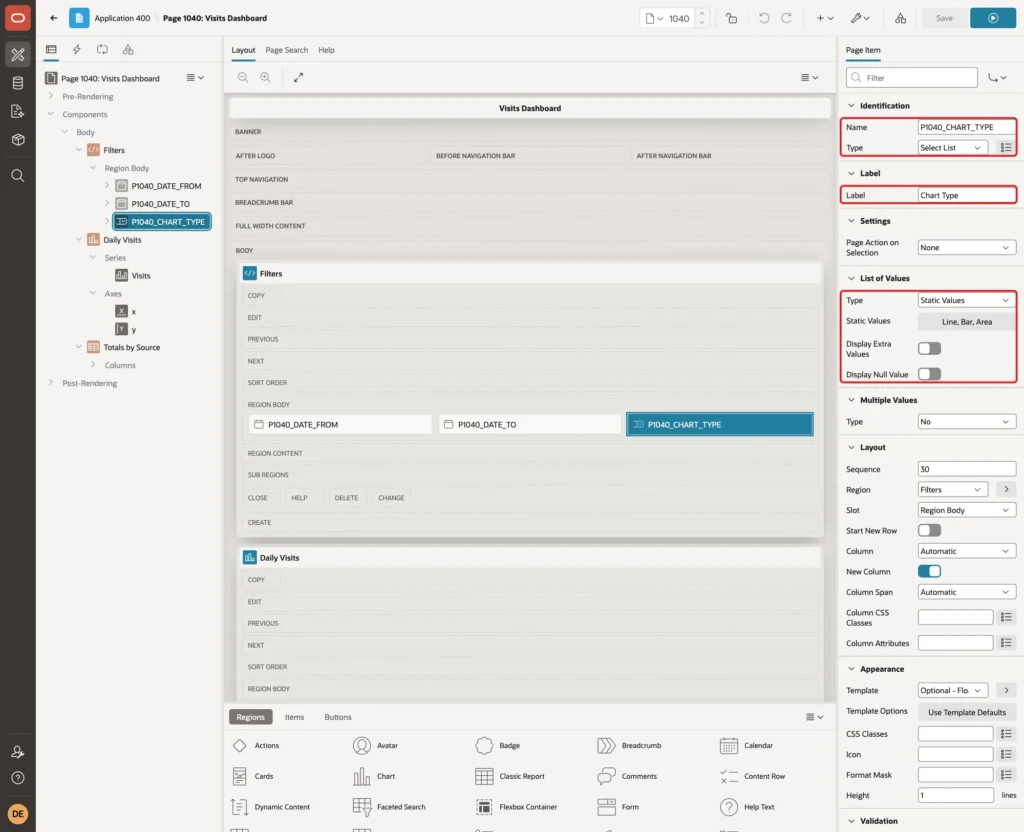1024x832 pixels.
Task: Open the Slot Region Body dropdown
Action: 967,510
